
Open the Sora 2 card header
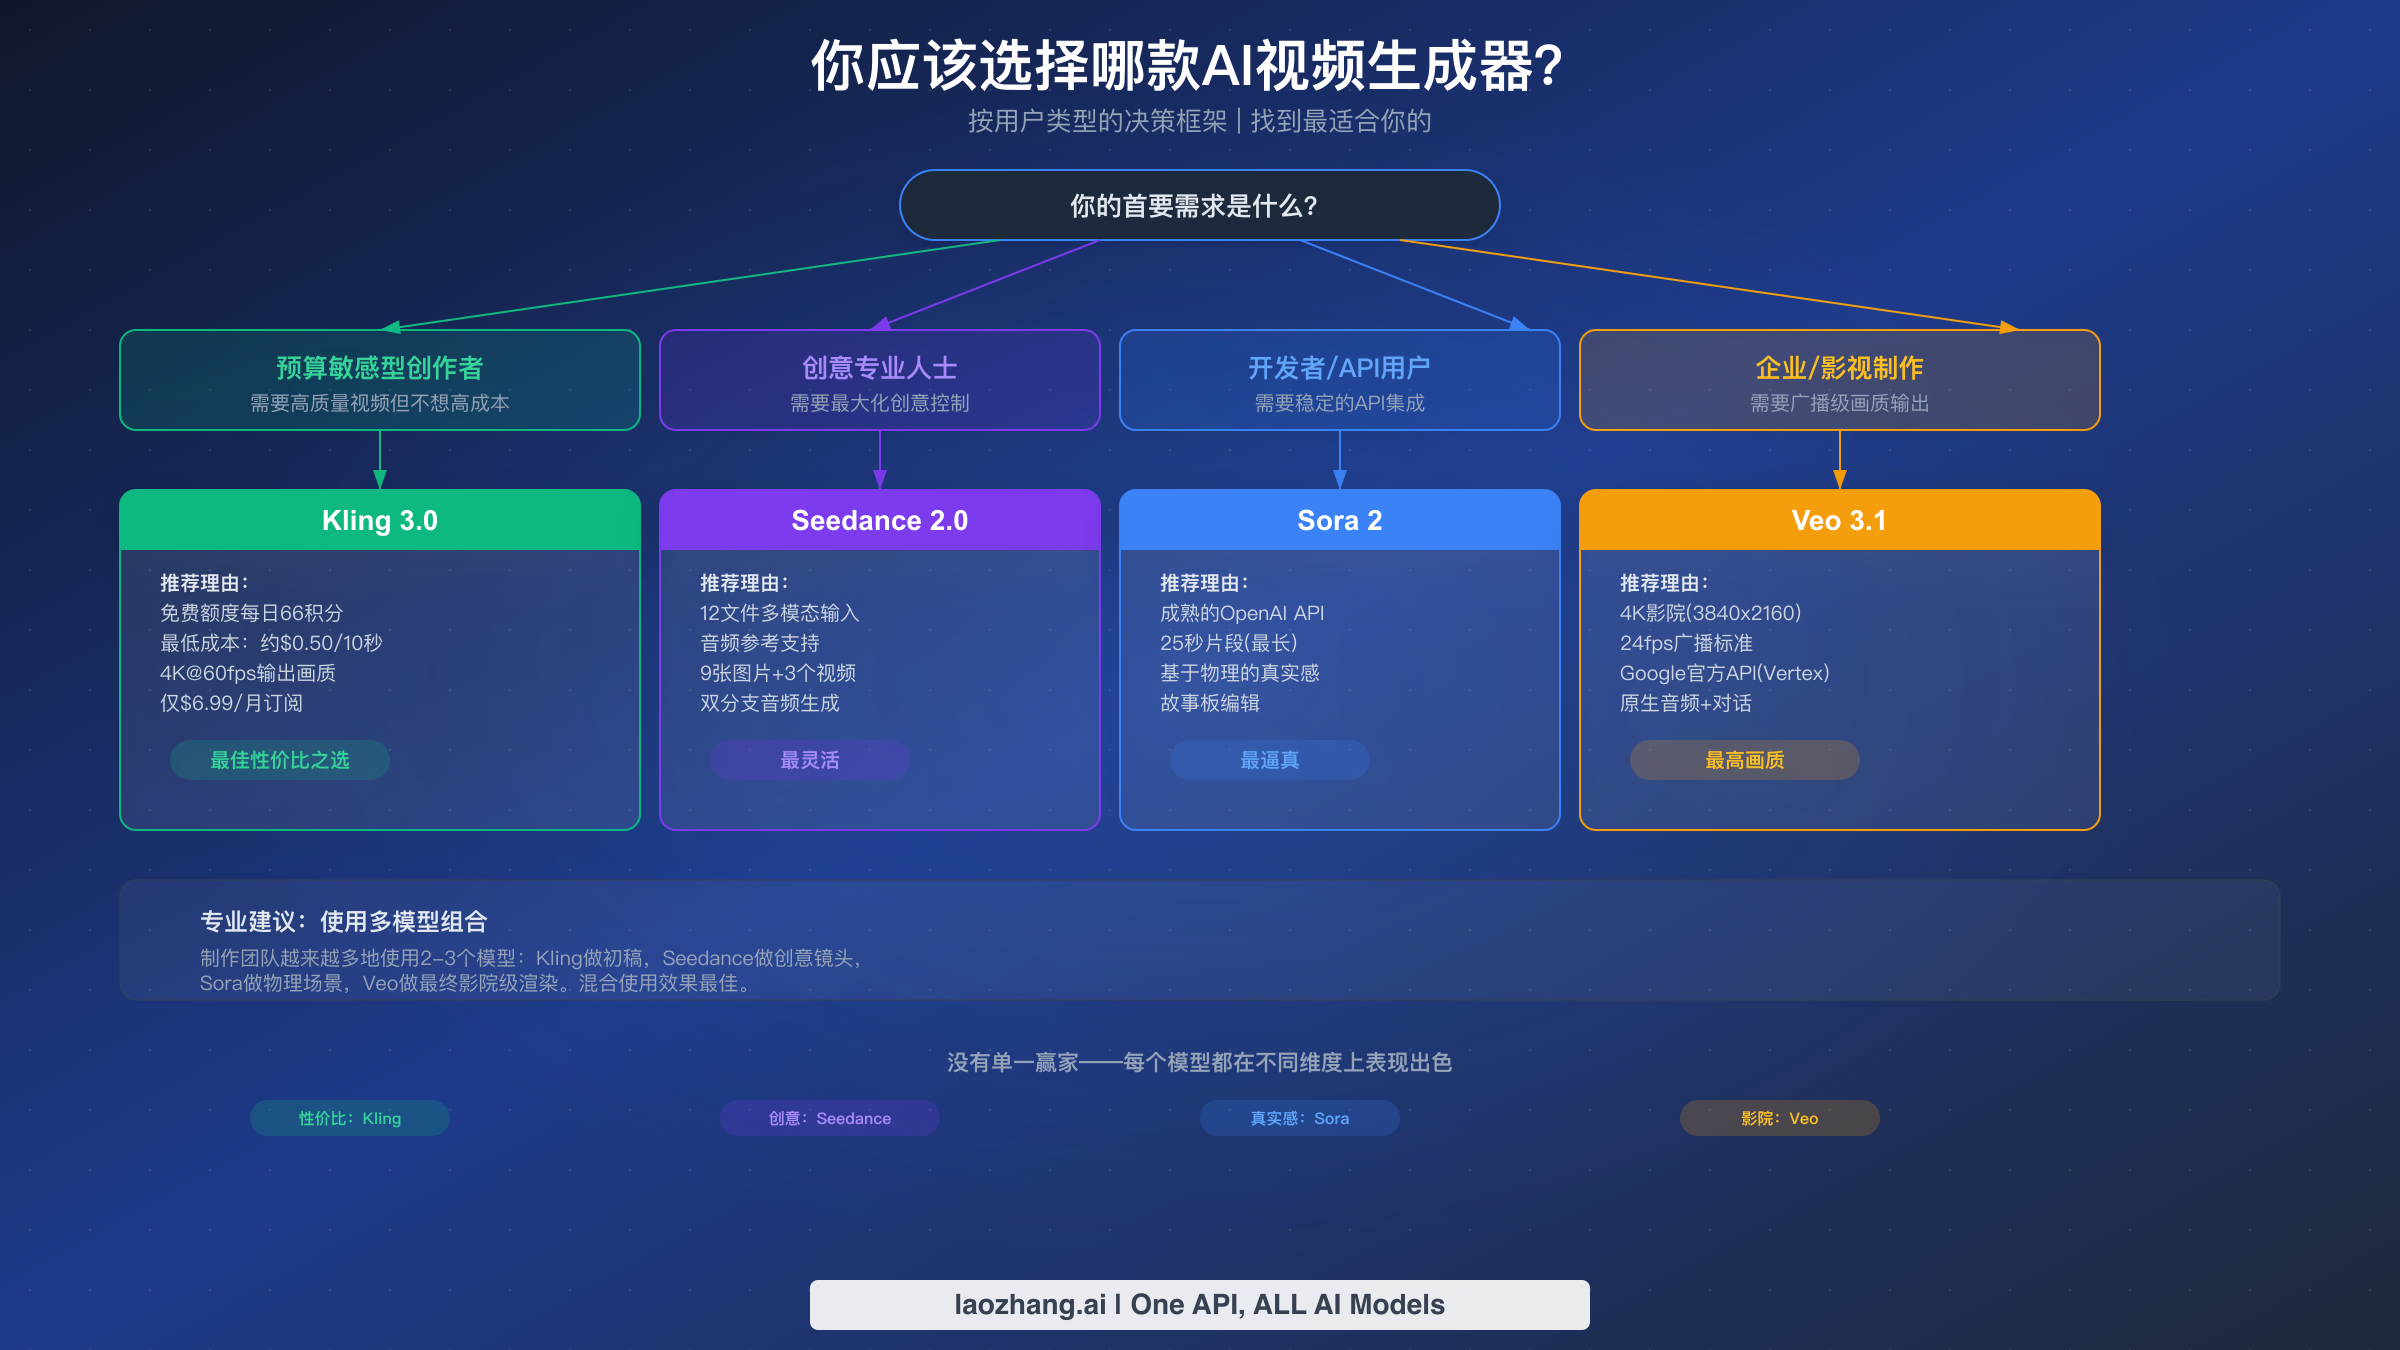pos(1340,520)
